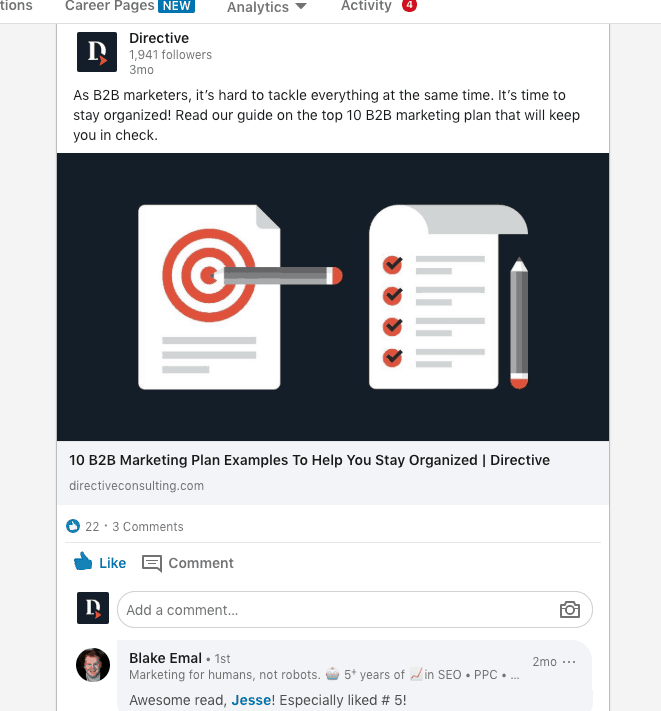Image resolution: width=661 pixels, height=711 pixels.
Task: Open the Directive company name link
Action: coord(159,38)
